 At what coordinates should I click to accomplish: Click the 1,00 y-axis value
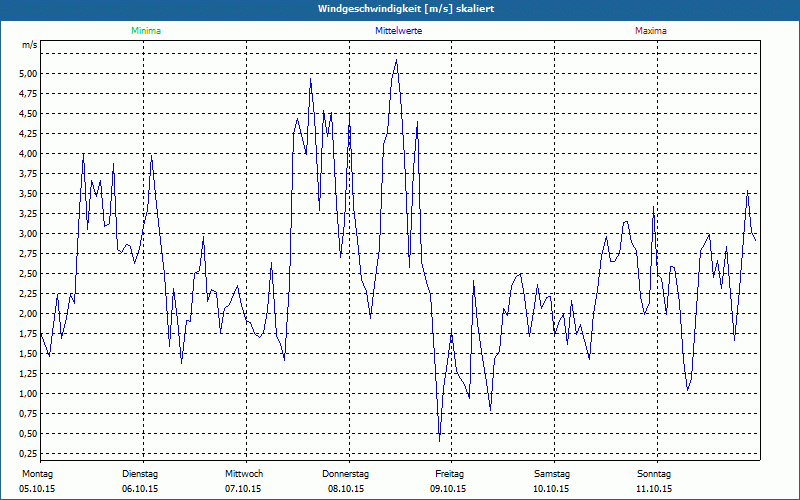pyautogui.click(x=30, y=393)
